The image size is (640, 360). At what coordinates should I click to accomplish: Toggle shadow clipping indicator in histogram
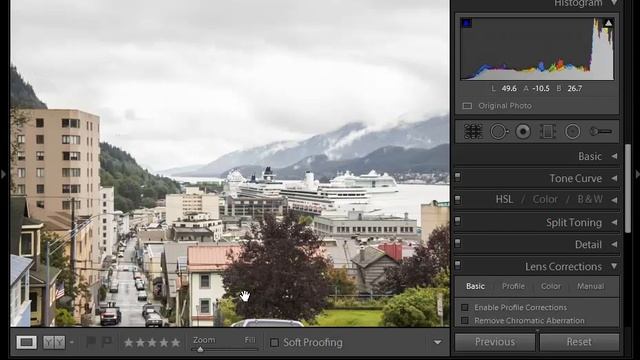click(x=466, y=23)
